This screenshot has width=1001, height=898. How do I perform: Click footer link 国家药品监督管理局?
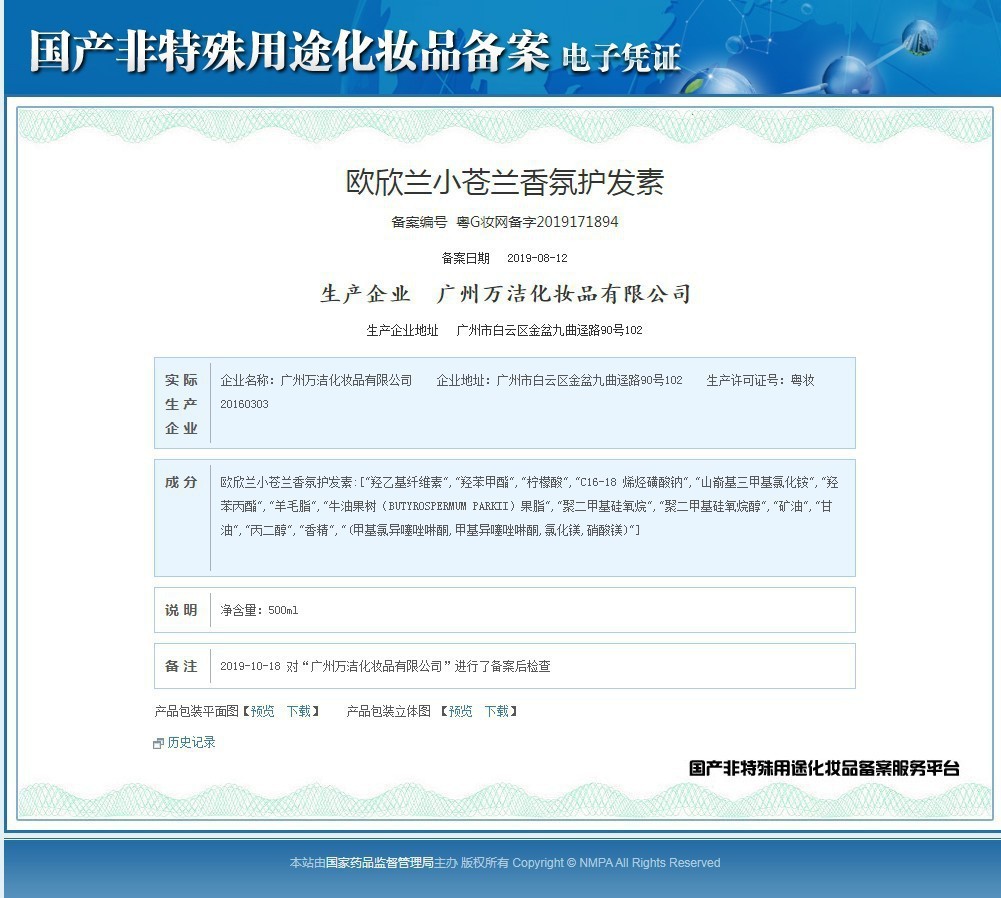(x=380, y=863)
